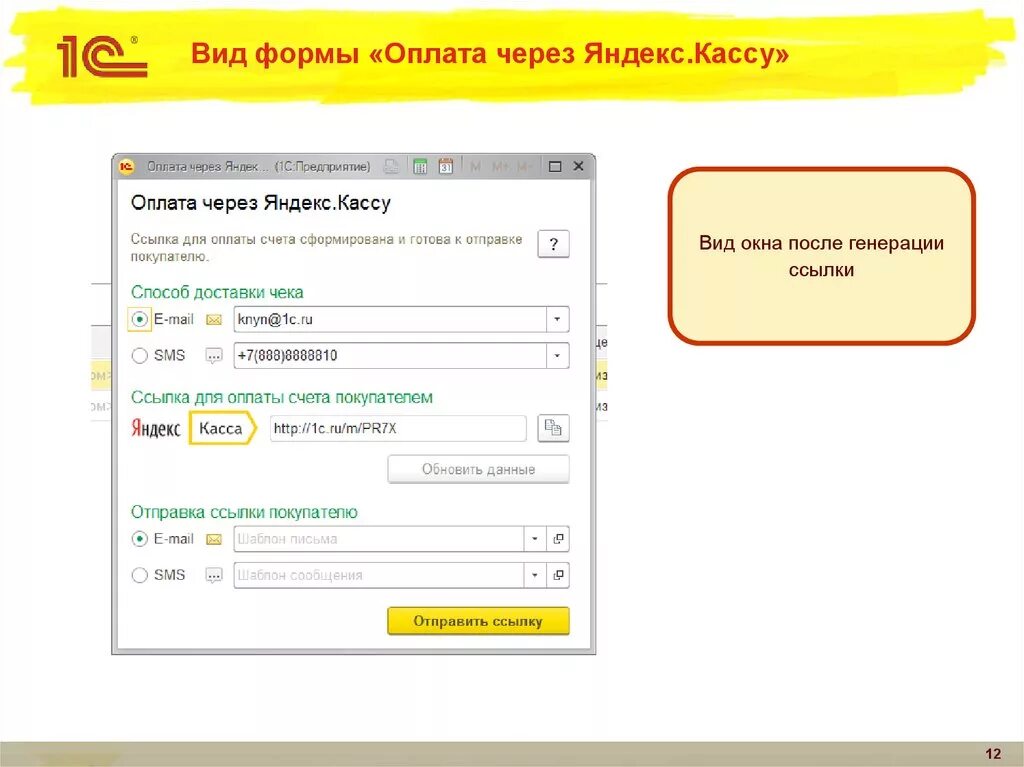This screenshot has width=1024, height=767.
Task: Click the 1C application icon in title bar
Action: 126,167
